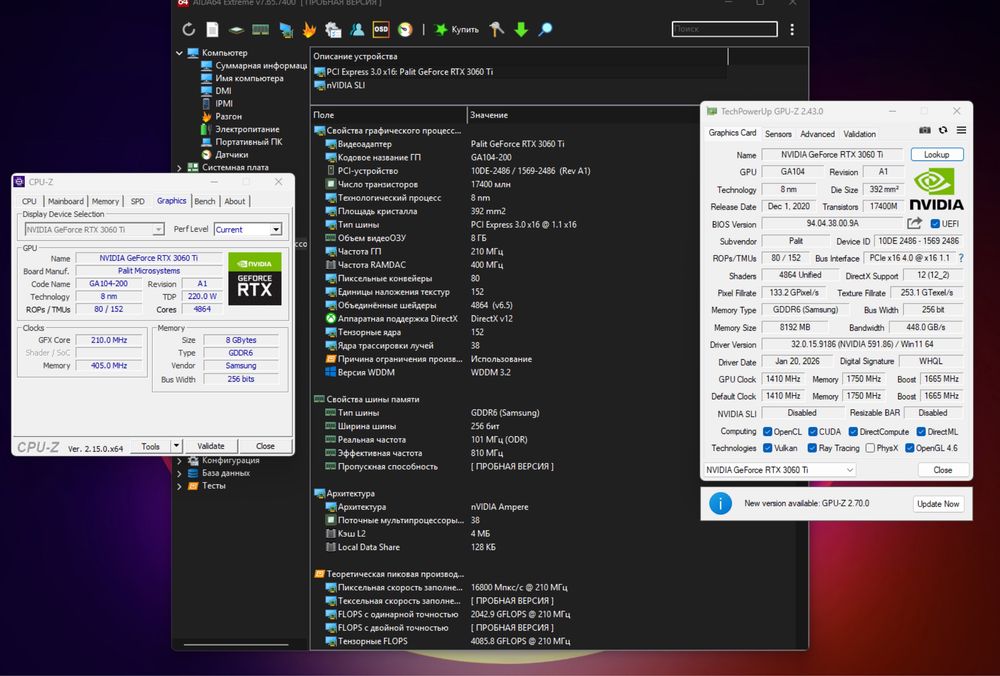The width and height of the screenshot is (1000, 676).
Task: Enable the PhysX checkbox
Action: coord(870,448)
